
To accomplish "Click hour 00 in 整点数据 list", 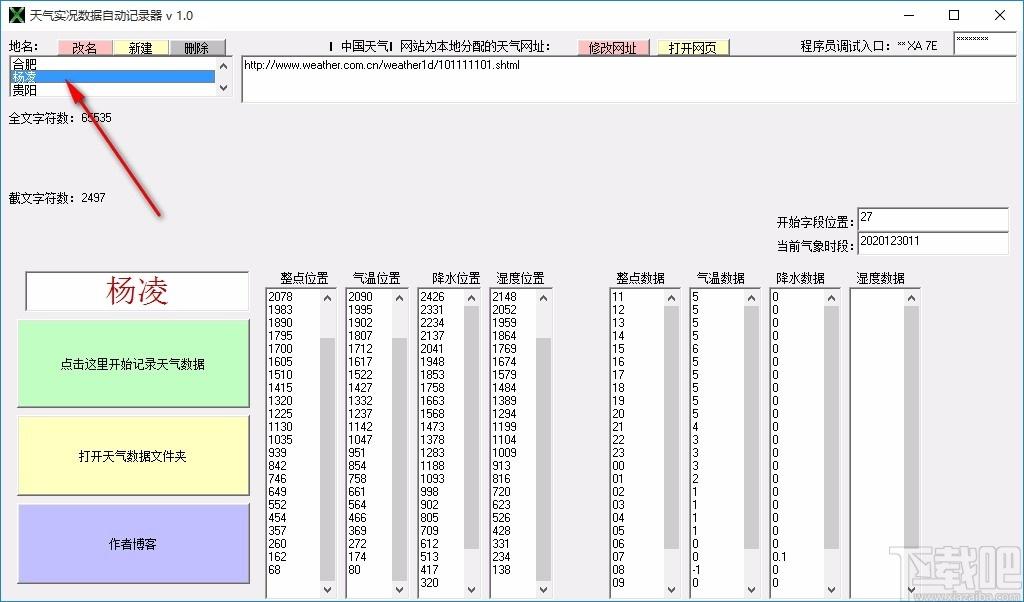I will [618, 466].
